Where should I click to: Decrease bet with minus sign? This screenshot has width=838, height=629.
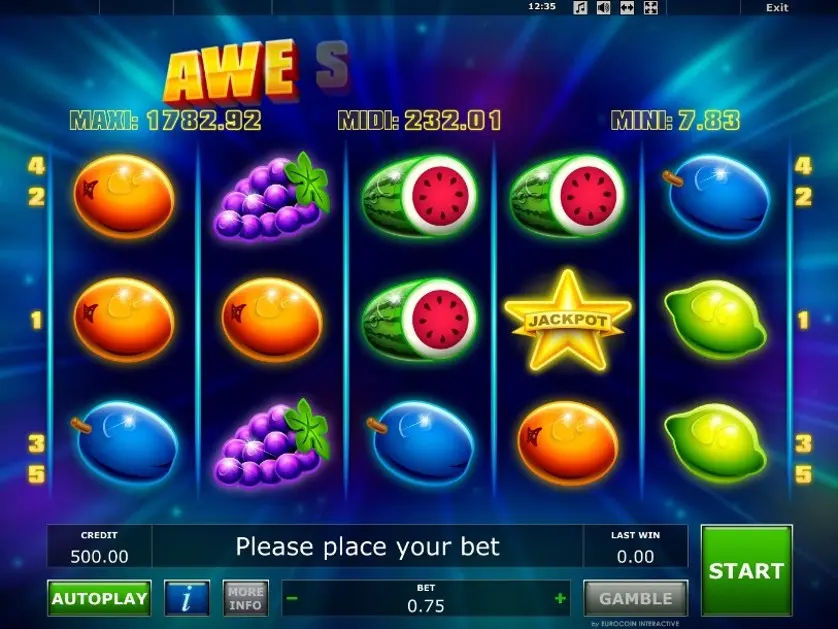click(x=292, y=598)
